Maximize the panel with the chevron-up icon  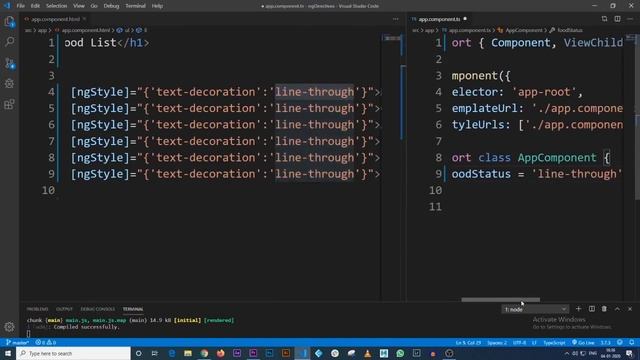[x=617, y=309]
